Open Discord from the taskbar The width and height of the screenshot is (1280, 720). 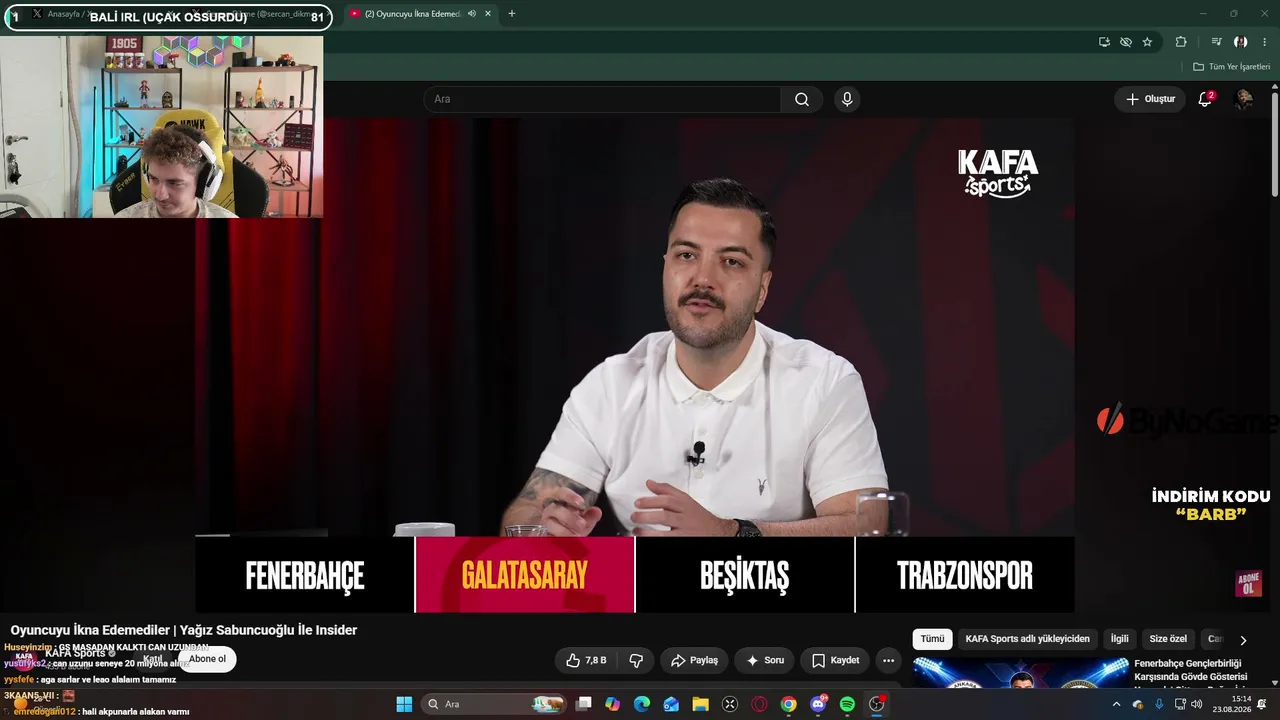pyautogui.click(x=818, y=704)
